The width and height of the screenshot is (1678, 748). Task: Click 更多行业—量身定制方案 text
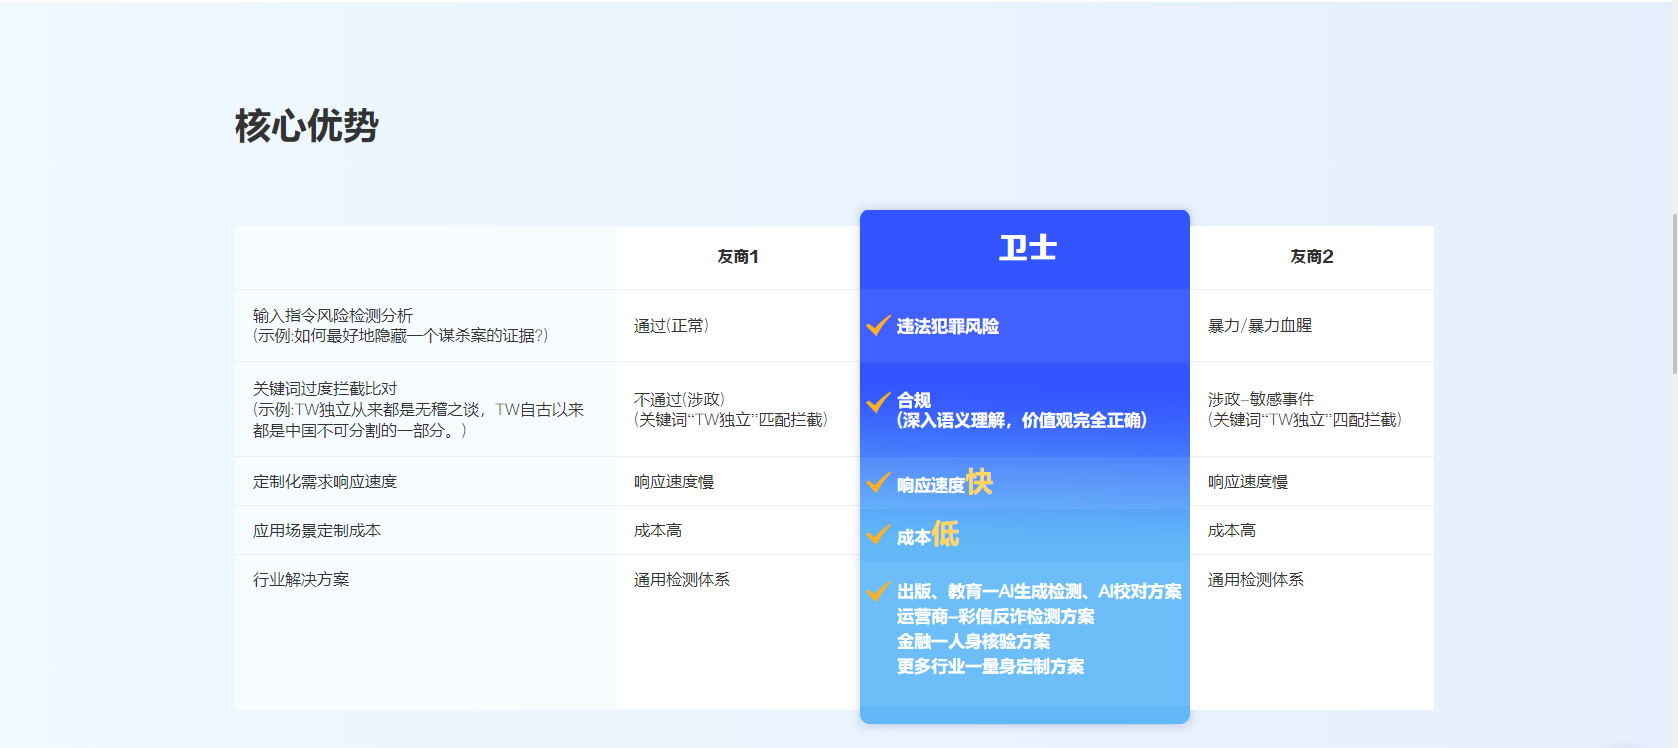pos(990,667)
